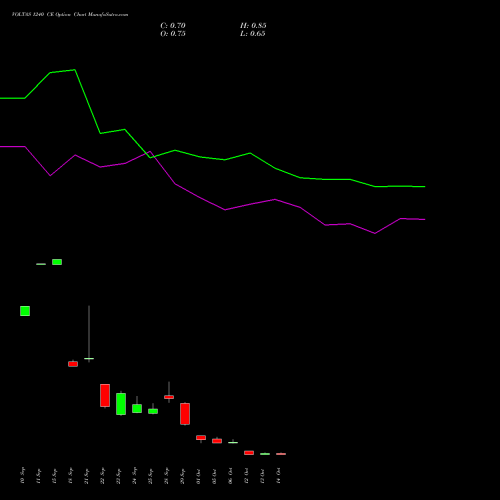
Task: Click the VOLTAS 1240 CE chart title
Action: [x=70, y=15]
